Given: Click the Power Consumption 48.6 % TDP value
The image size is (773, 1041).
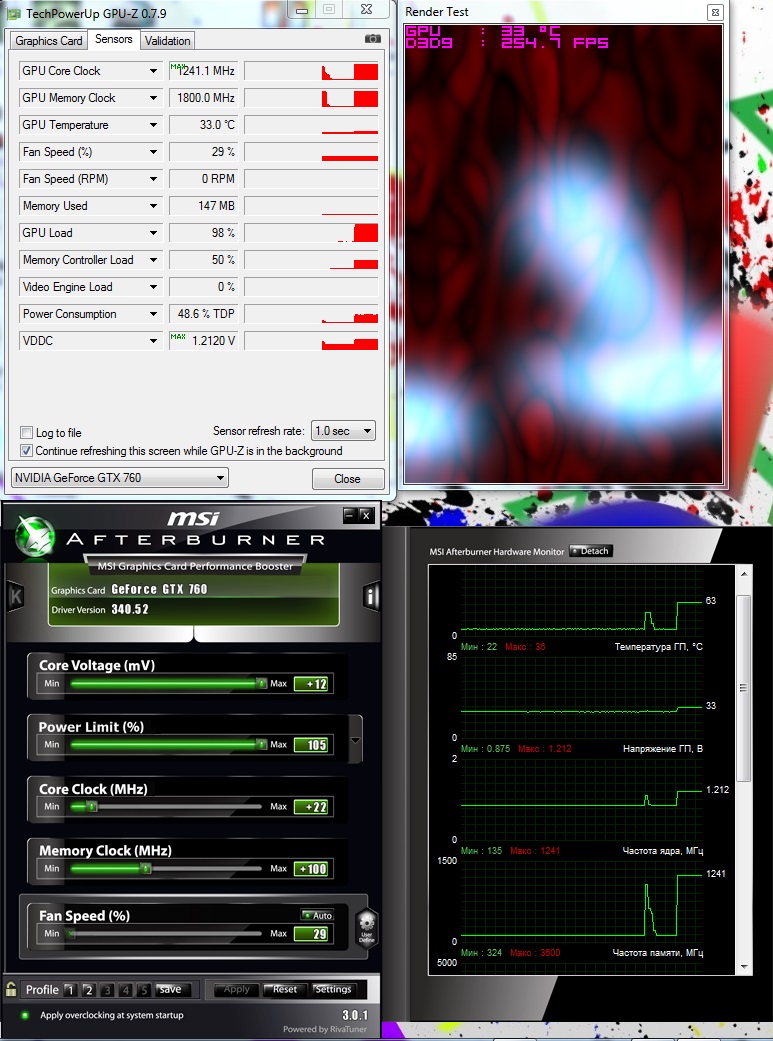Looking at the screenshot, I should [x=203, y=314].
